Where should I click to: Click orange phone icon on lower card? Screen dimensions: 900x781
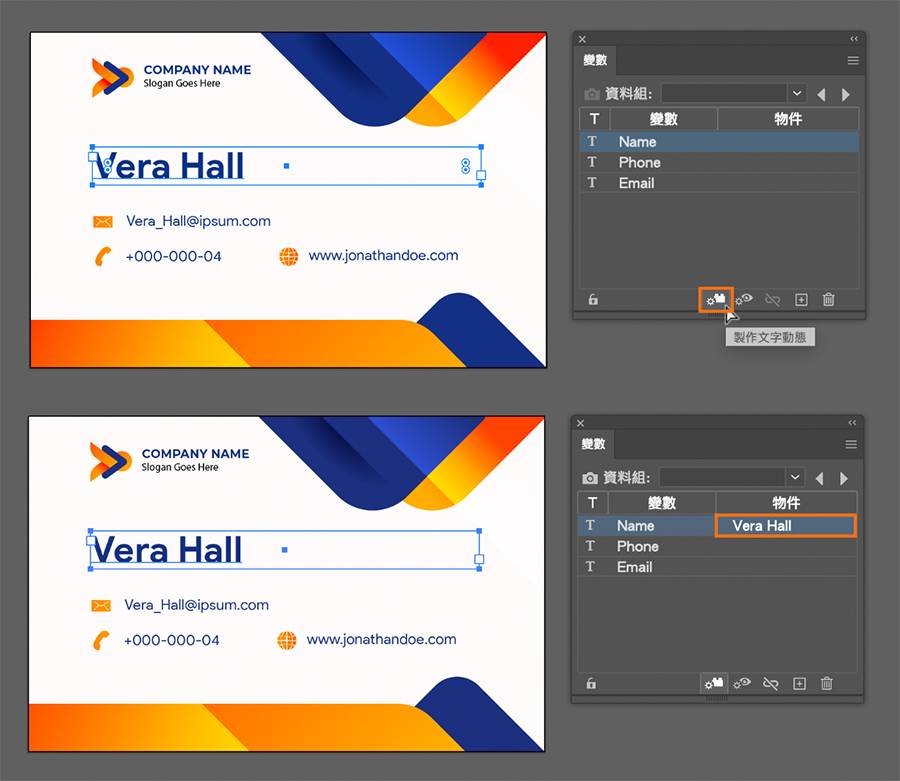(101, 640)
